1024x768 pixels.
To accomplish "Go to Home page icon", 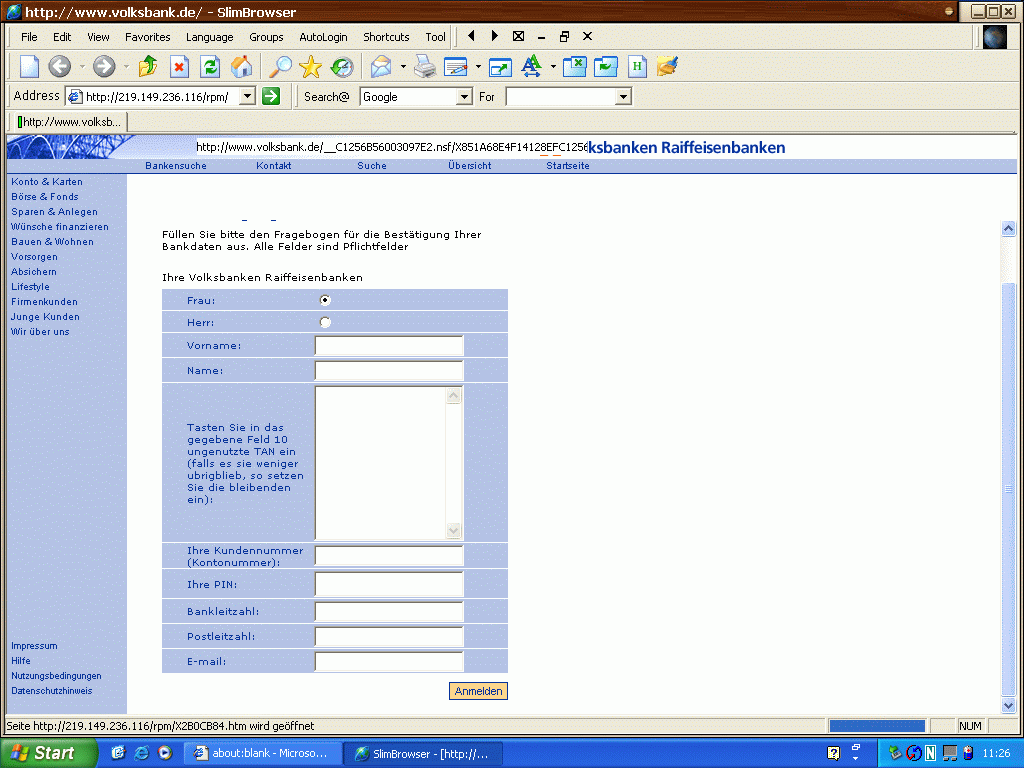I will click(x=242, y=66).
